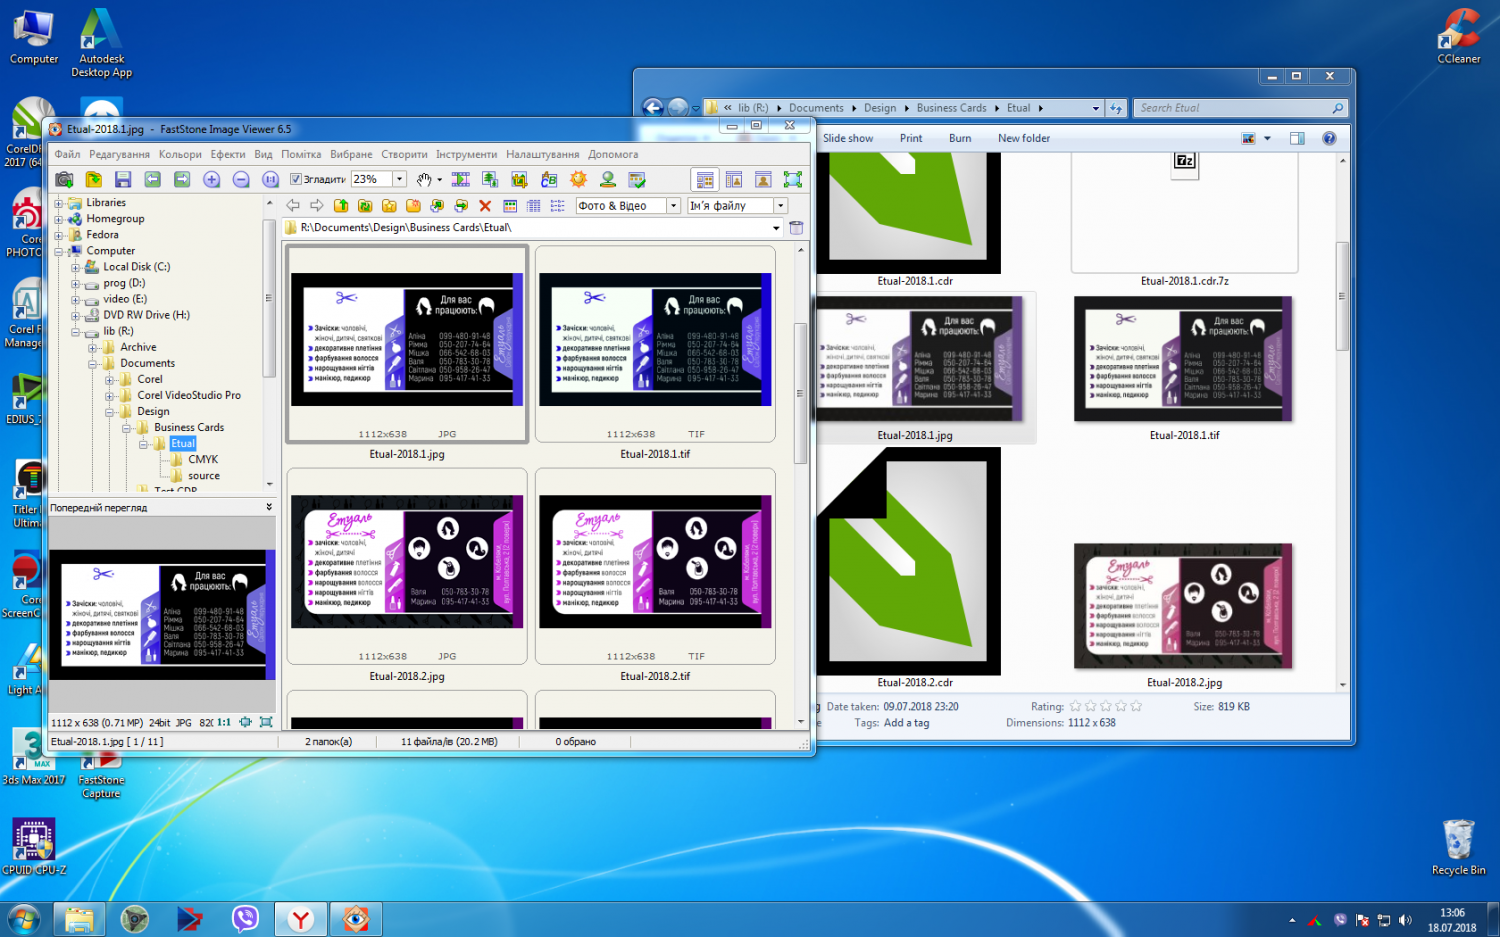Open the camera acquire-image icon
This screenshot has width=1500, height=937.
[x=64, y=180]
